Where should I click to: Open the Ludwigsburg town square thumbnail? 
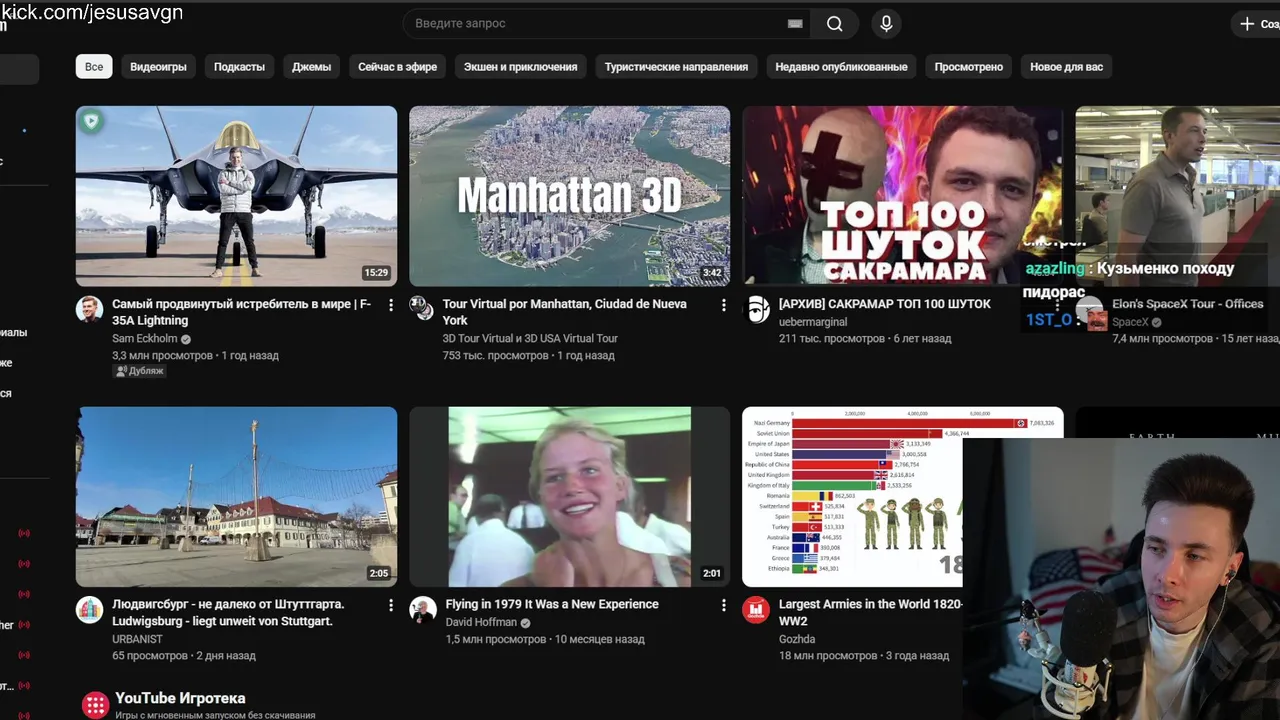pos(236,496)
